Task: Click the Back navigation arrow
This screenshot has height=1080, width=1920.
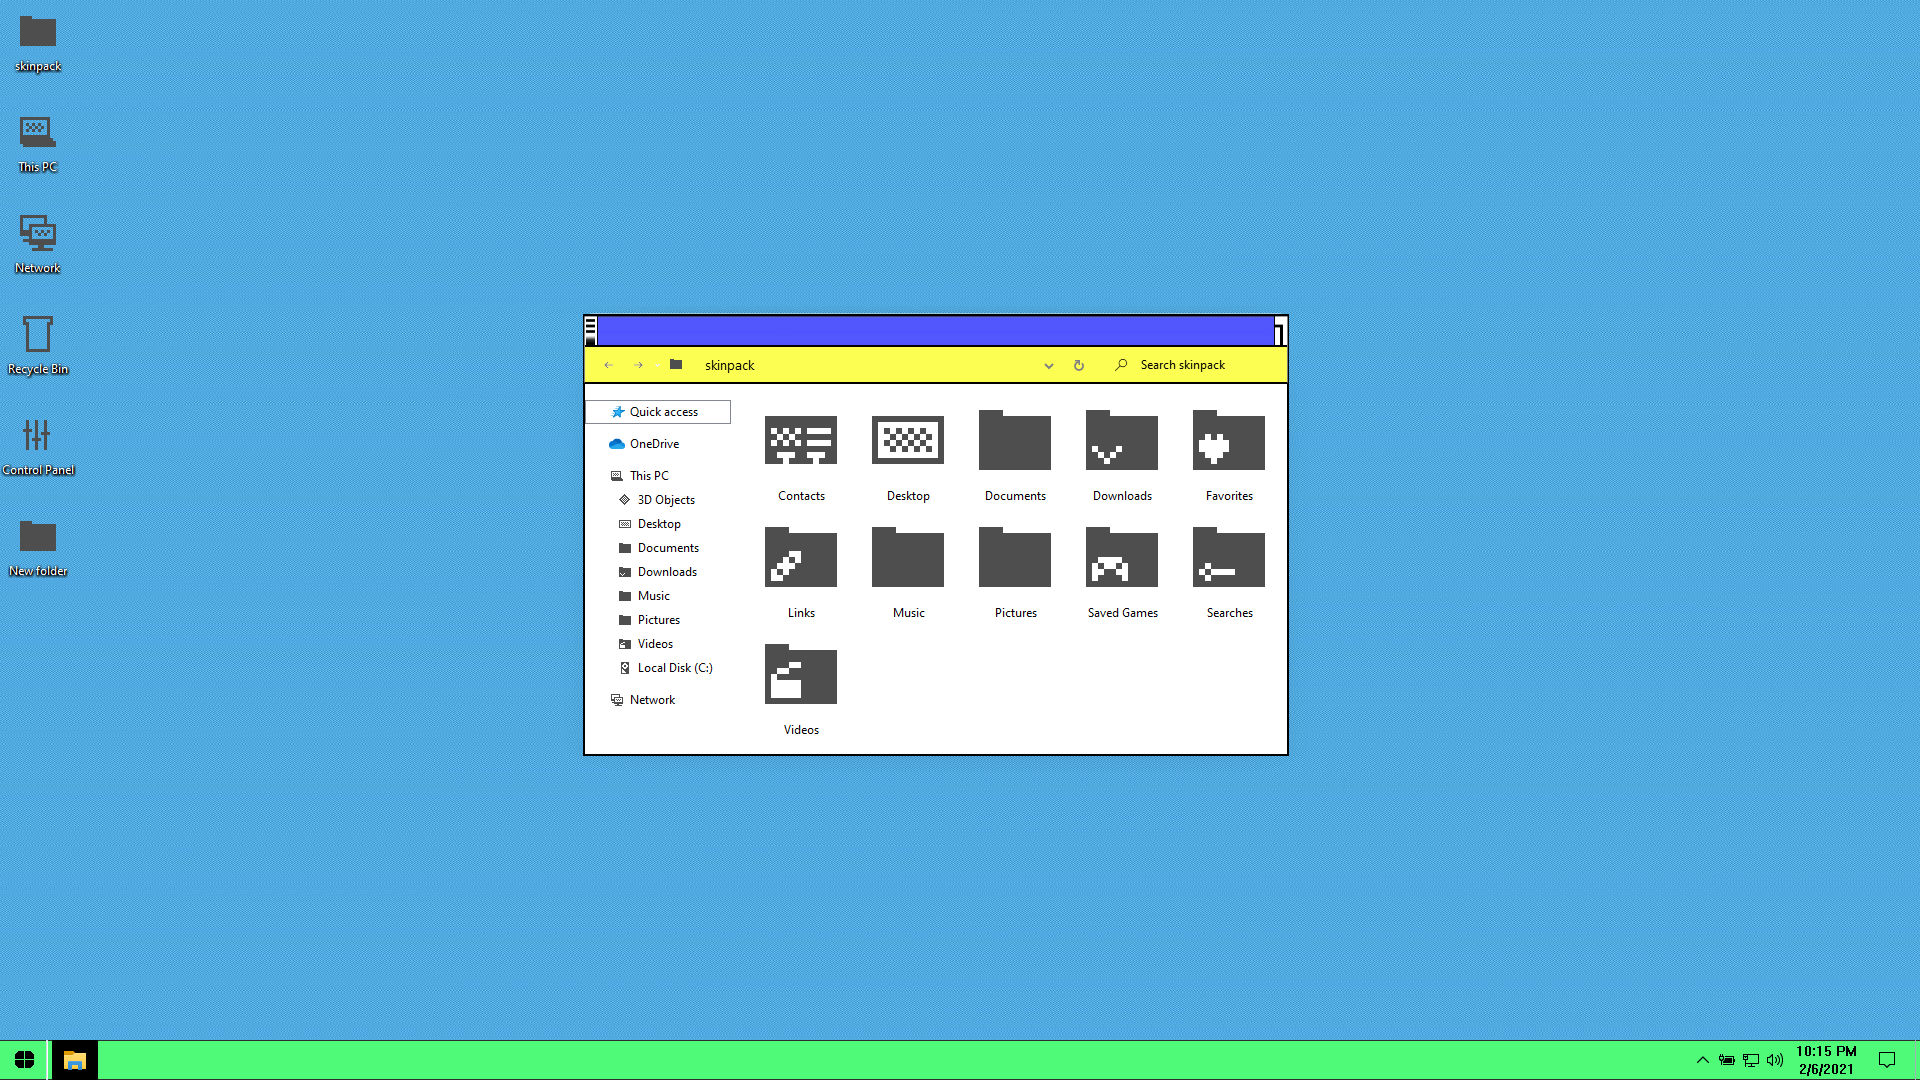Action: pos(608,366)
